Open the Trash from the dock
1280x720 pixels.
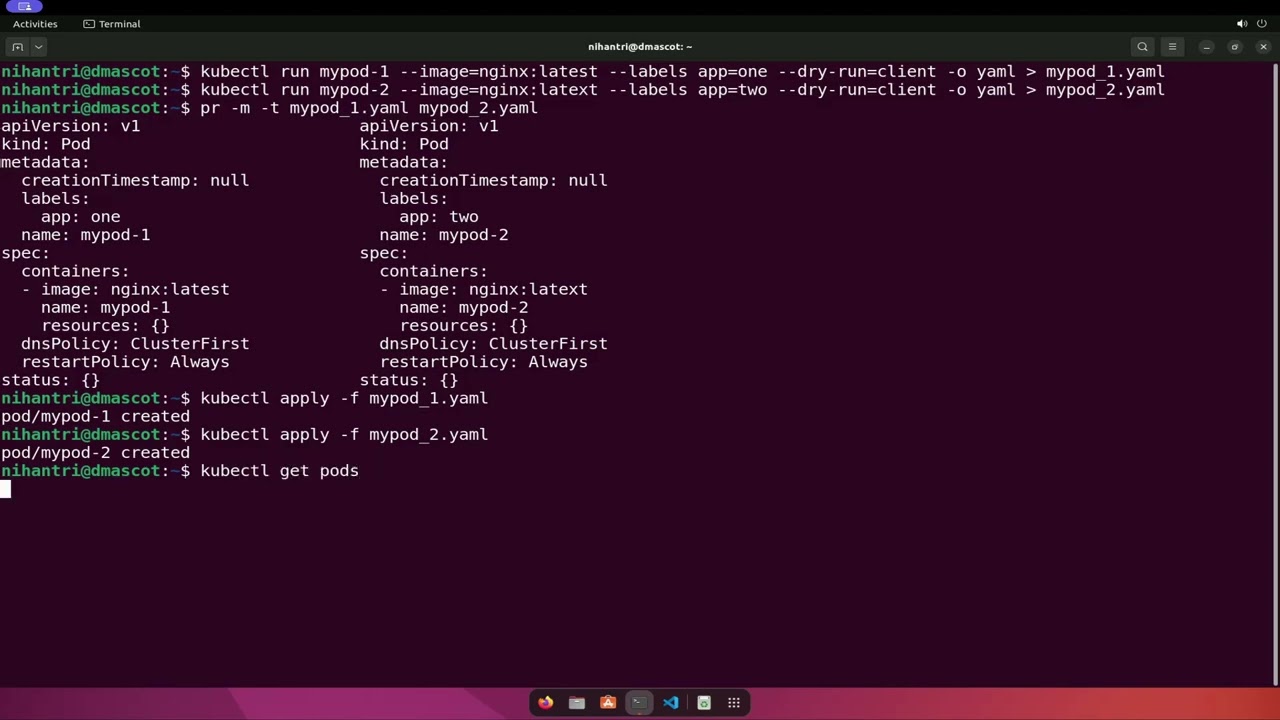coord(703,703)
